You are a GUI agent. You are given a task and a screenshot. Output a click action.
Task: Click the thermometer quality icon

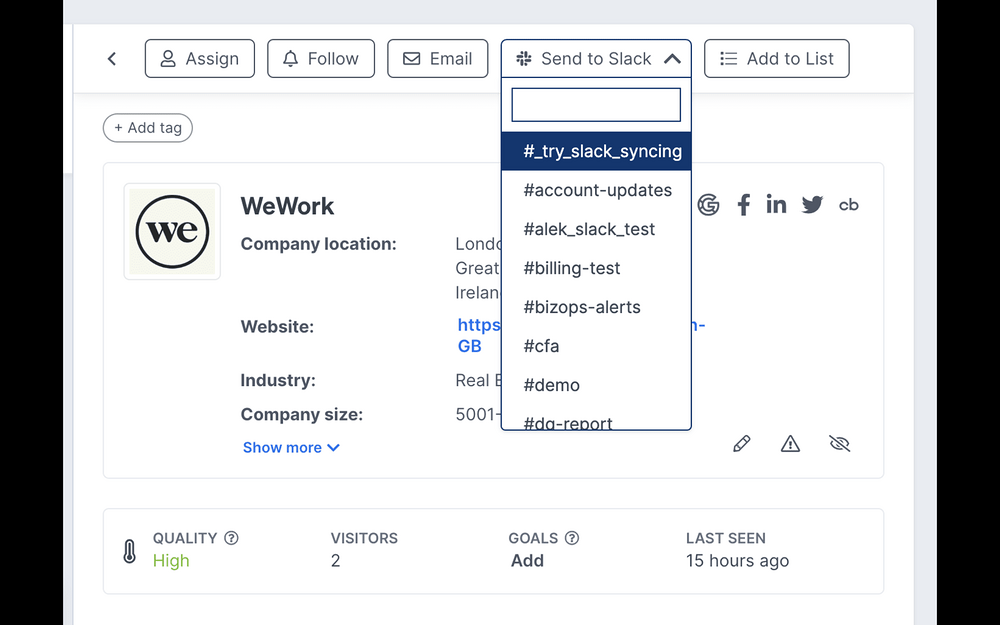[x=129, y=551]
